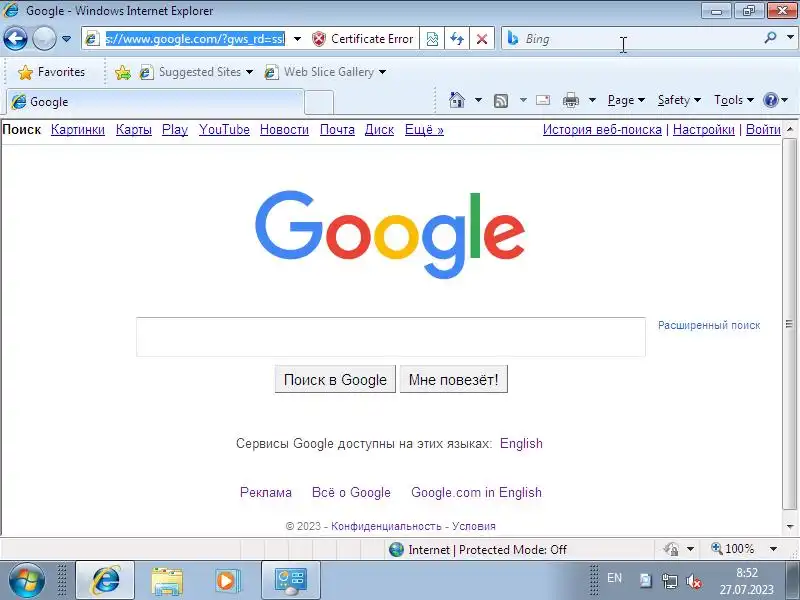This screenshot has width=800, height=600.
Task: Launch Windows Media Player from taskbar
Action: (x=226, y=581)
